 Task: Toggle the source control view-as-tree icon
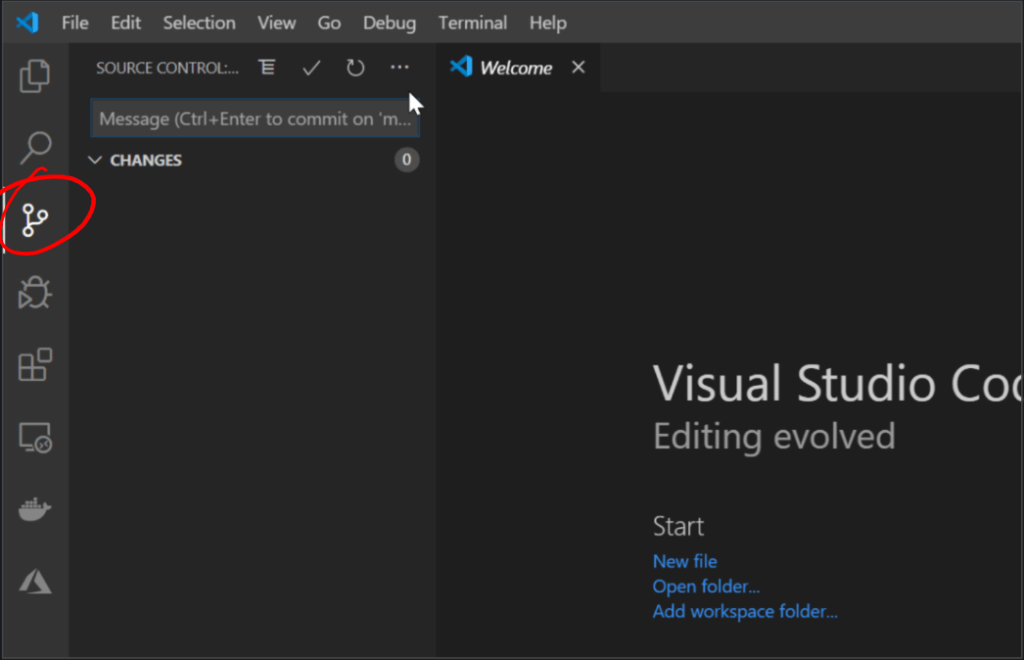point(267,67)
